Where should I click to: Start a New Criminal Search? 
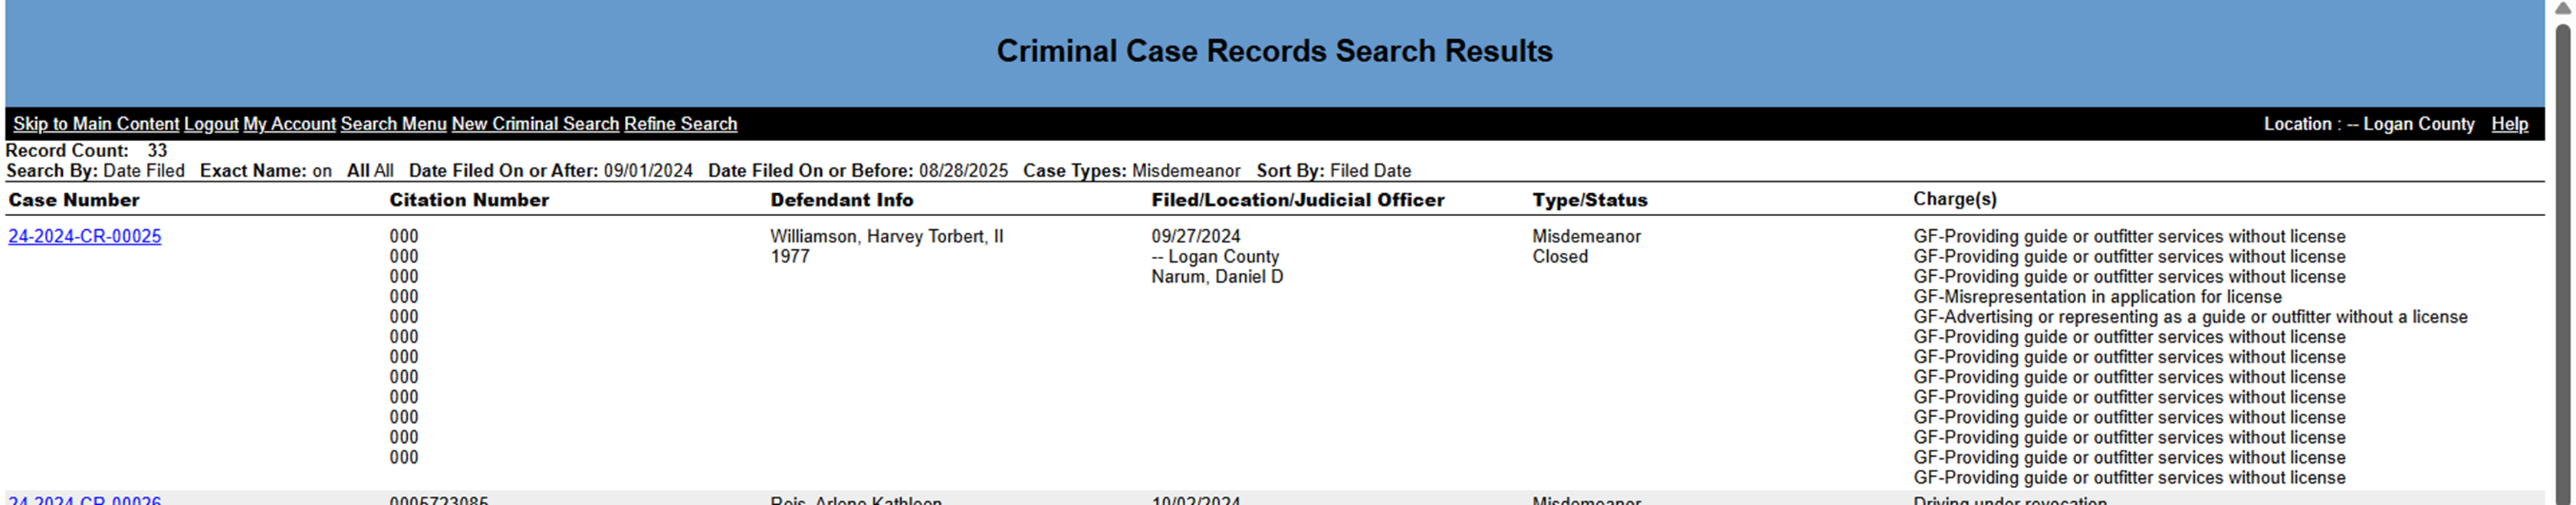[535, 124]
